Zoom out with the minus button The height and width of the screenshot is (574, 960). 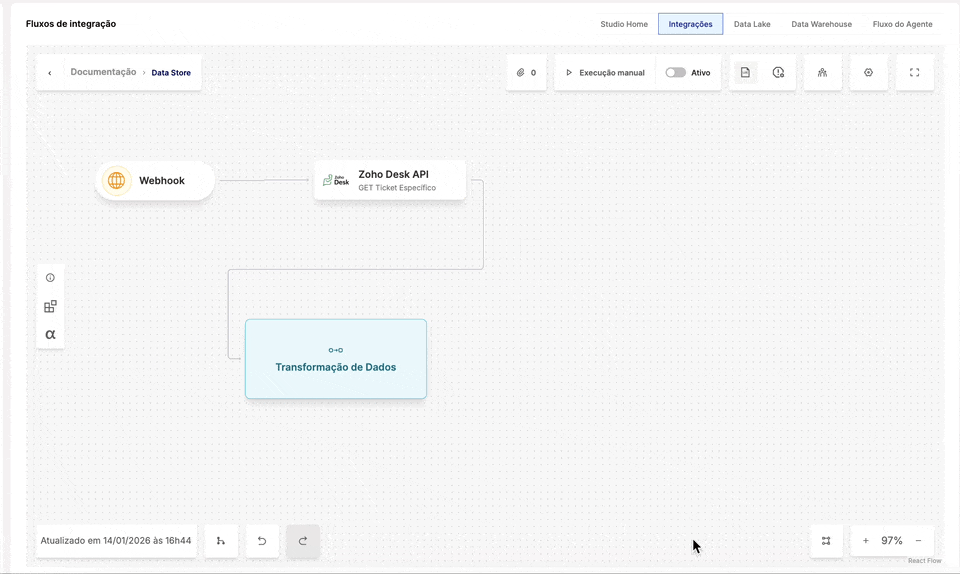918,541
